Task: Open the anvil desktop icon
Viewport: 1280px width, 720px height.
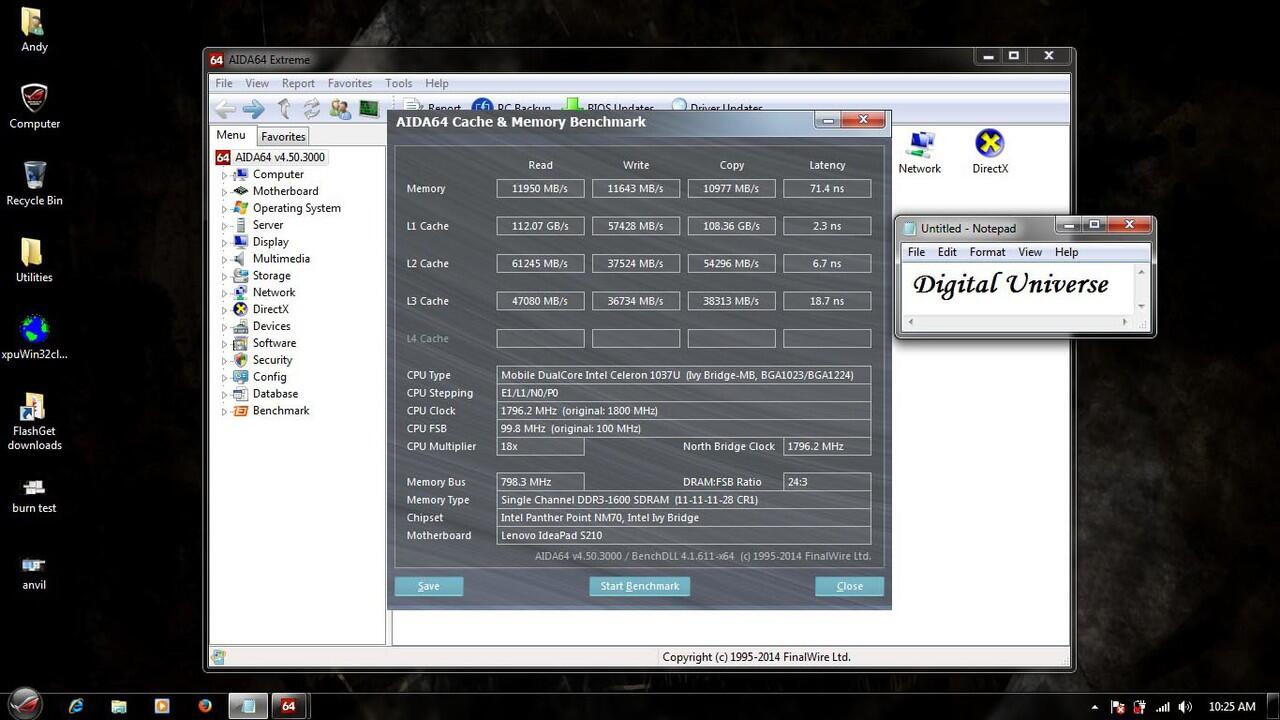Action: tap(34, 572)
